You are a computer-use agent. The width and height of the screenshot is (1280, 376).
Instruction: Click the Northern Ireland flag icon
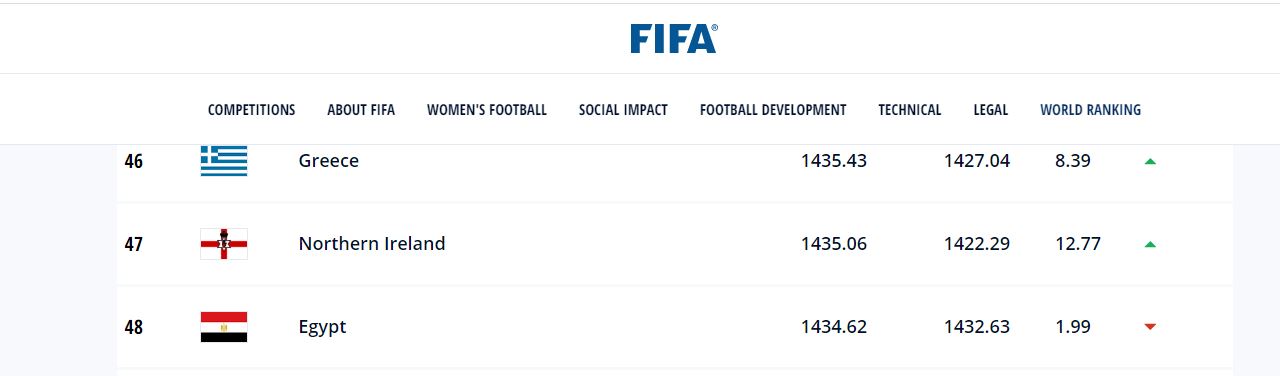(224, 244)
